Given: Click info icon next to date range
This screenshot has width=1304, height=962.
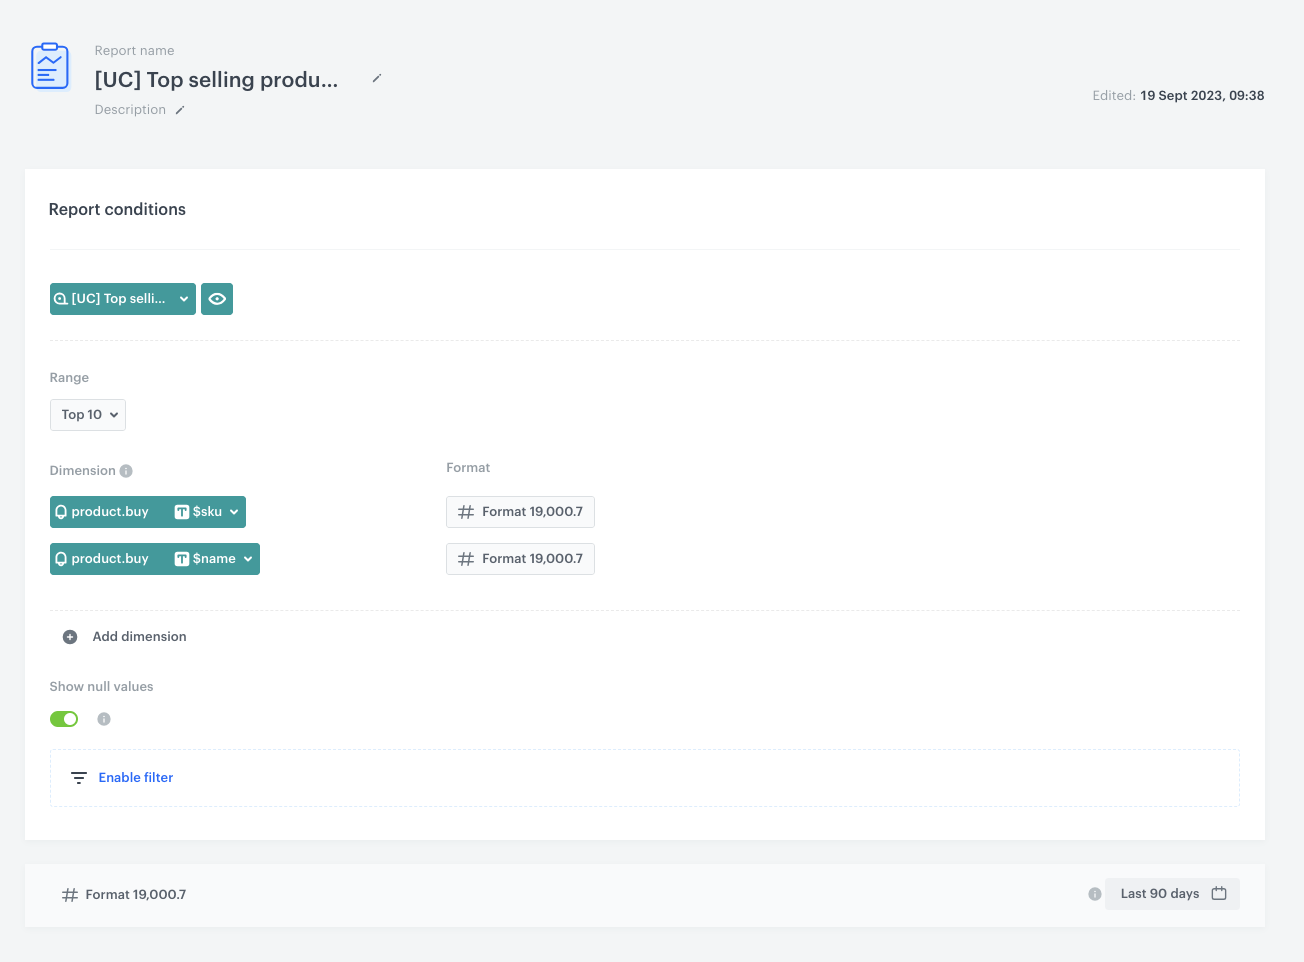Looking at the screenshot, I should tap(1094, 894).
